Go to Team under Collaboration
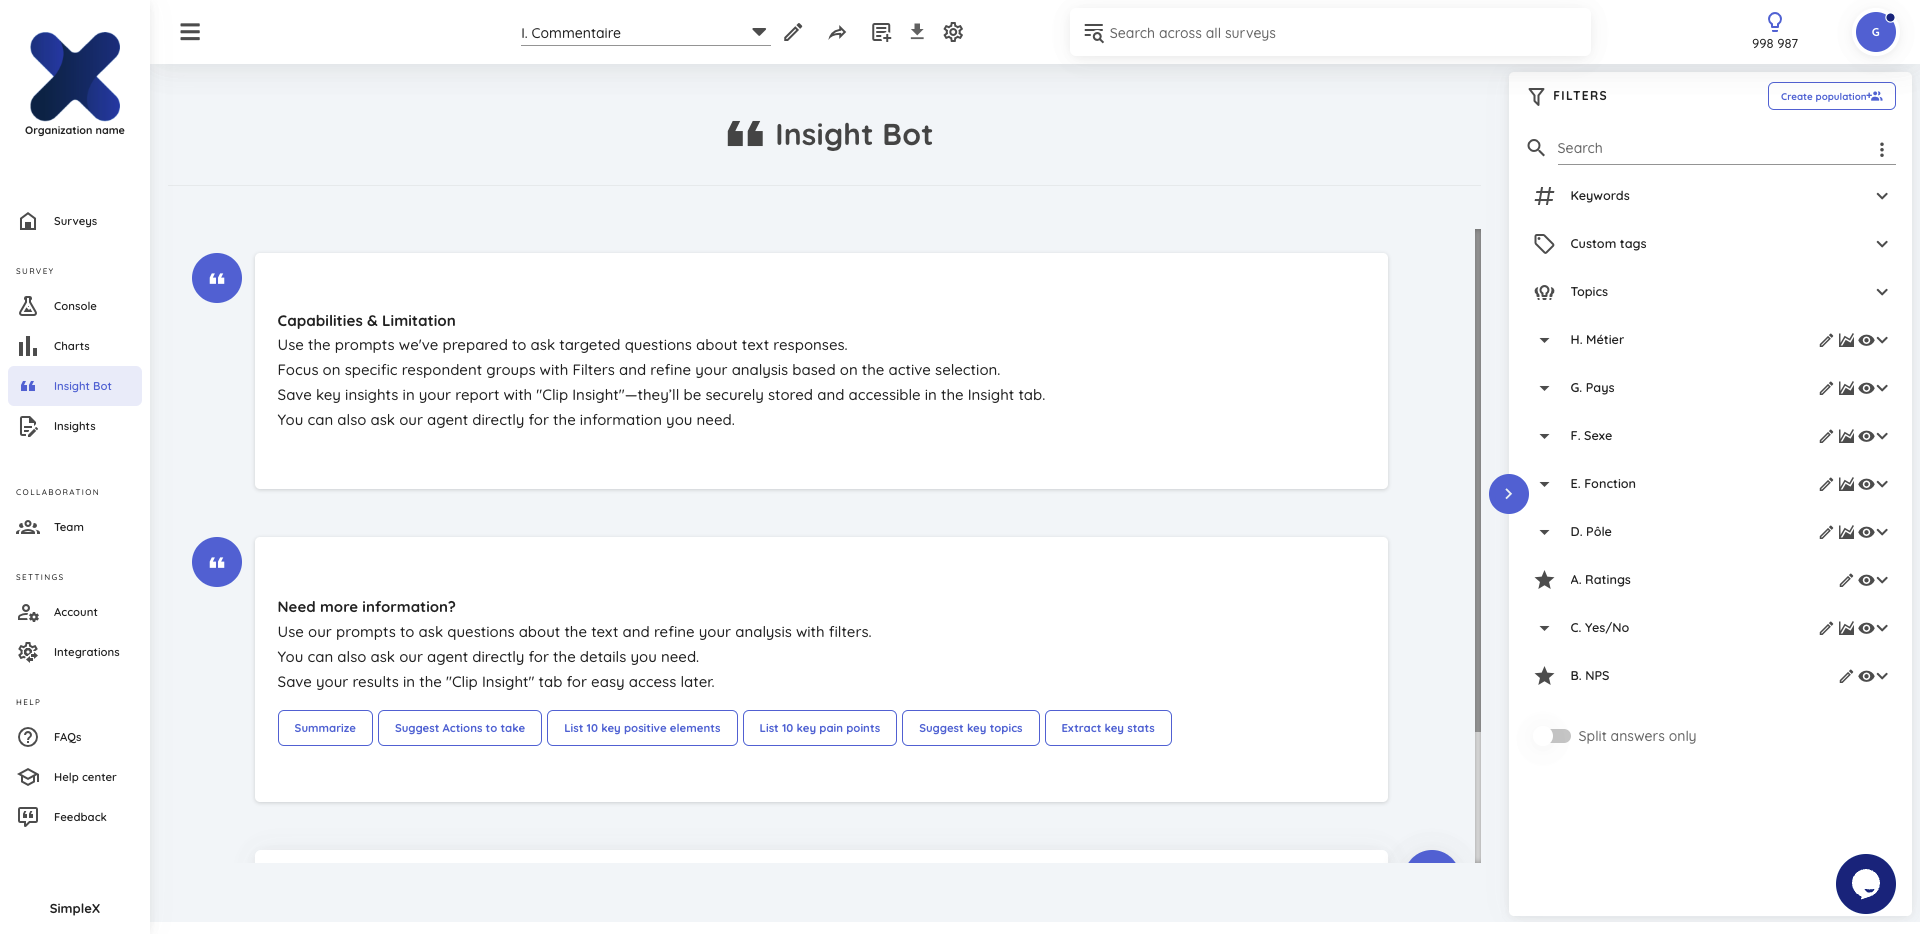The height and width of the screenshot is (934, 1920). coord(69,527)
